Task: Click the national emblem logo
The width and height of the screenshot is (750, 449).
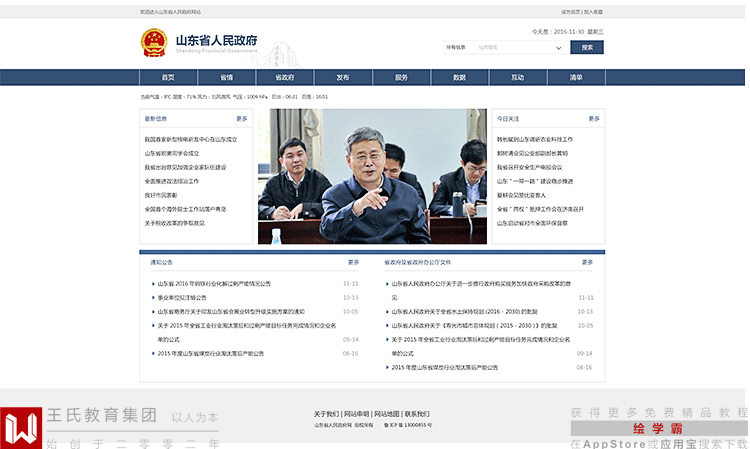Action: tap(154, 43)
